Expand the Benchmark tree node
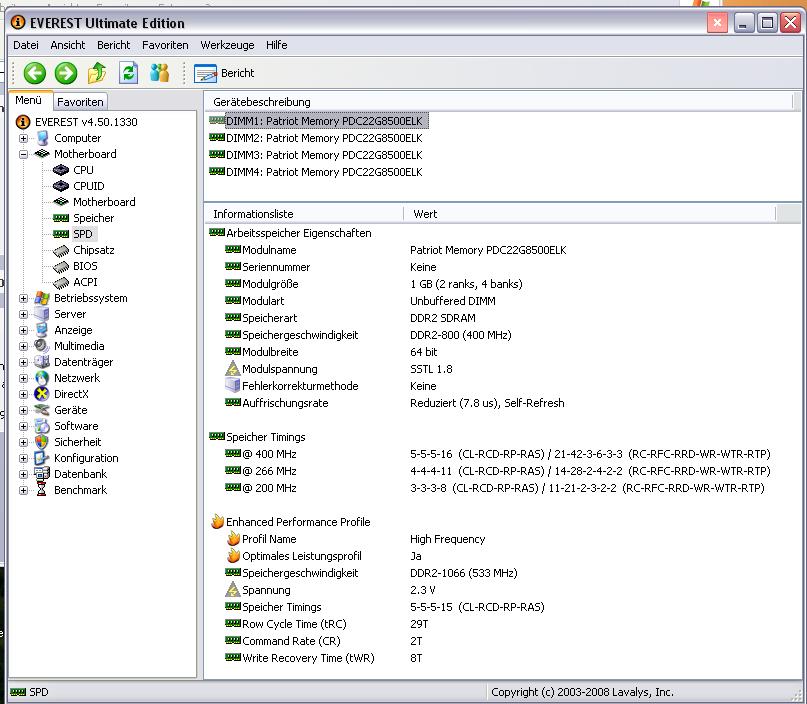 pos(23,490)
